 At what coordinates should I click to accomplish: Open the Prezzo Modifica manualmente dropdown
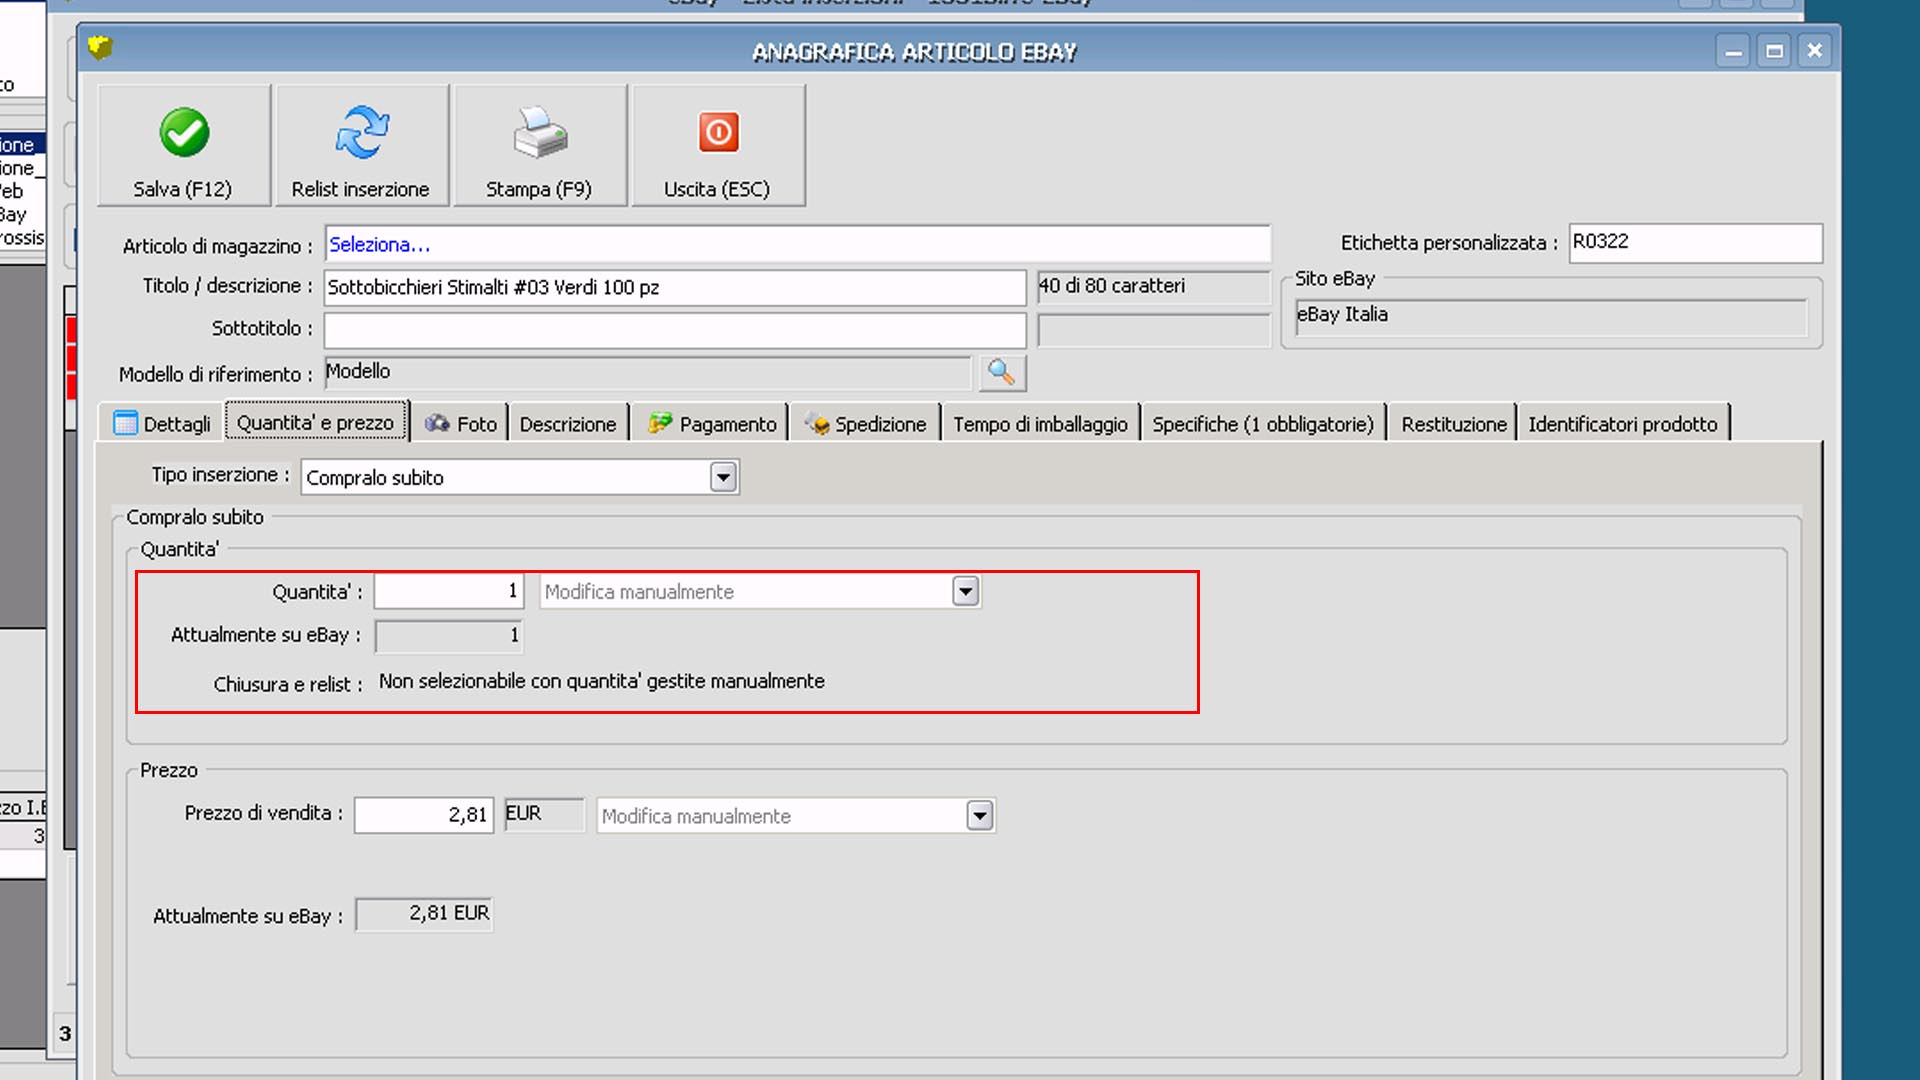(x=979, y=816)
